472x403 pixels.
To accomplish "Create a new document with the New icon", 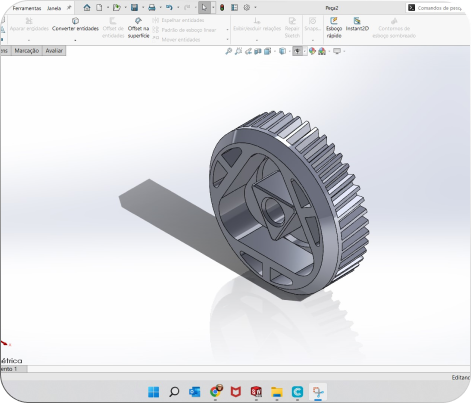I will (99, 7).
